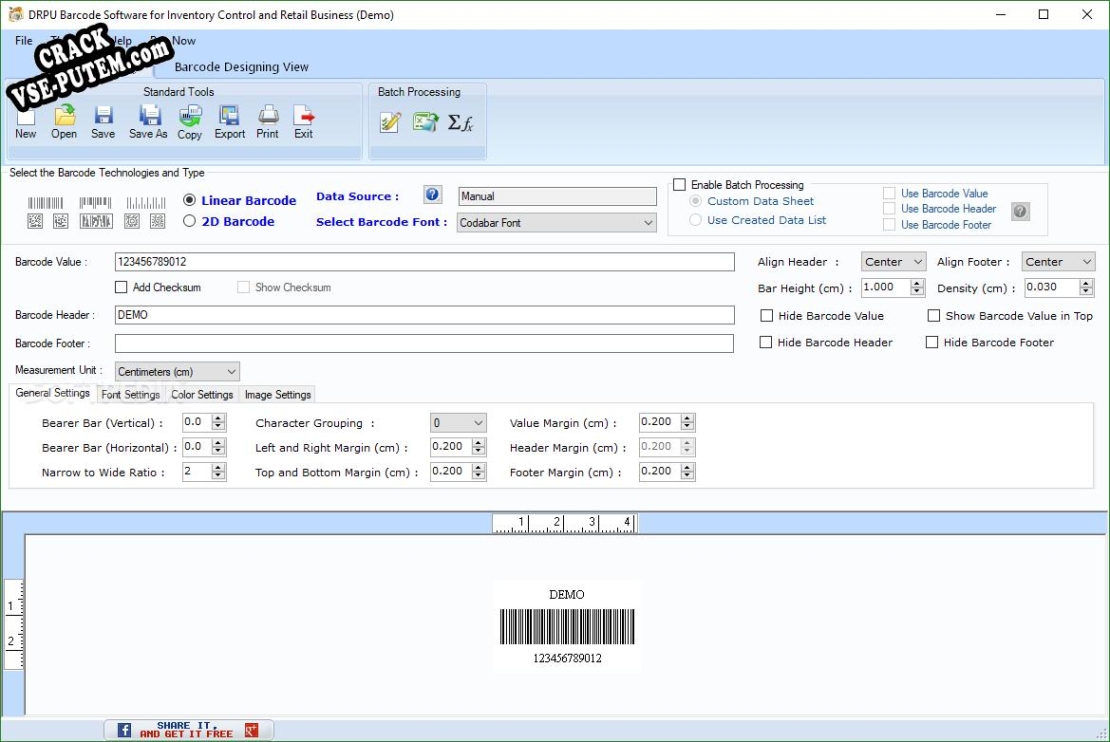
Task: Click the Data Source Manual field
Action: click(x=557, y=196)
